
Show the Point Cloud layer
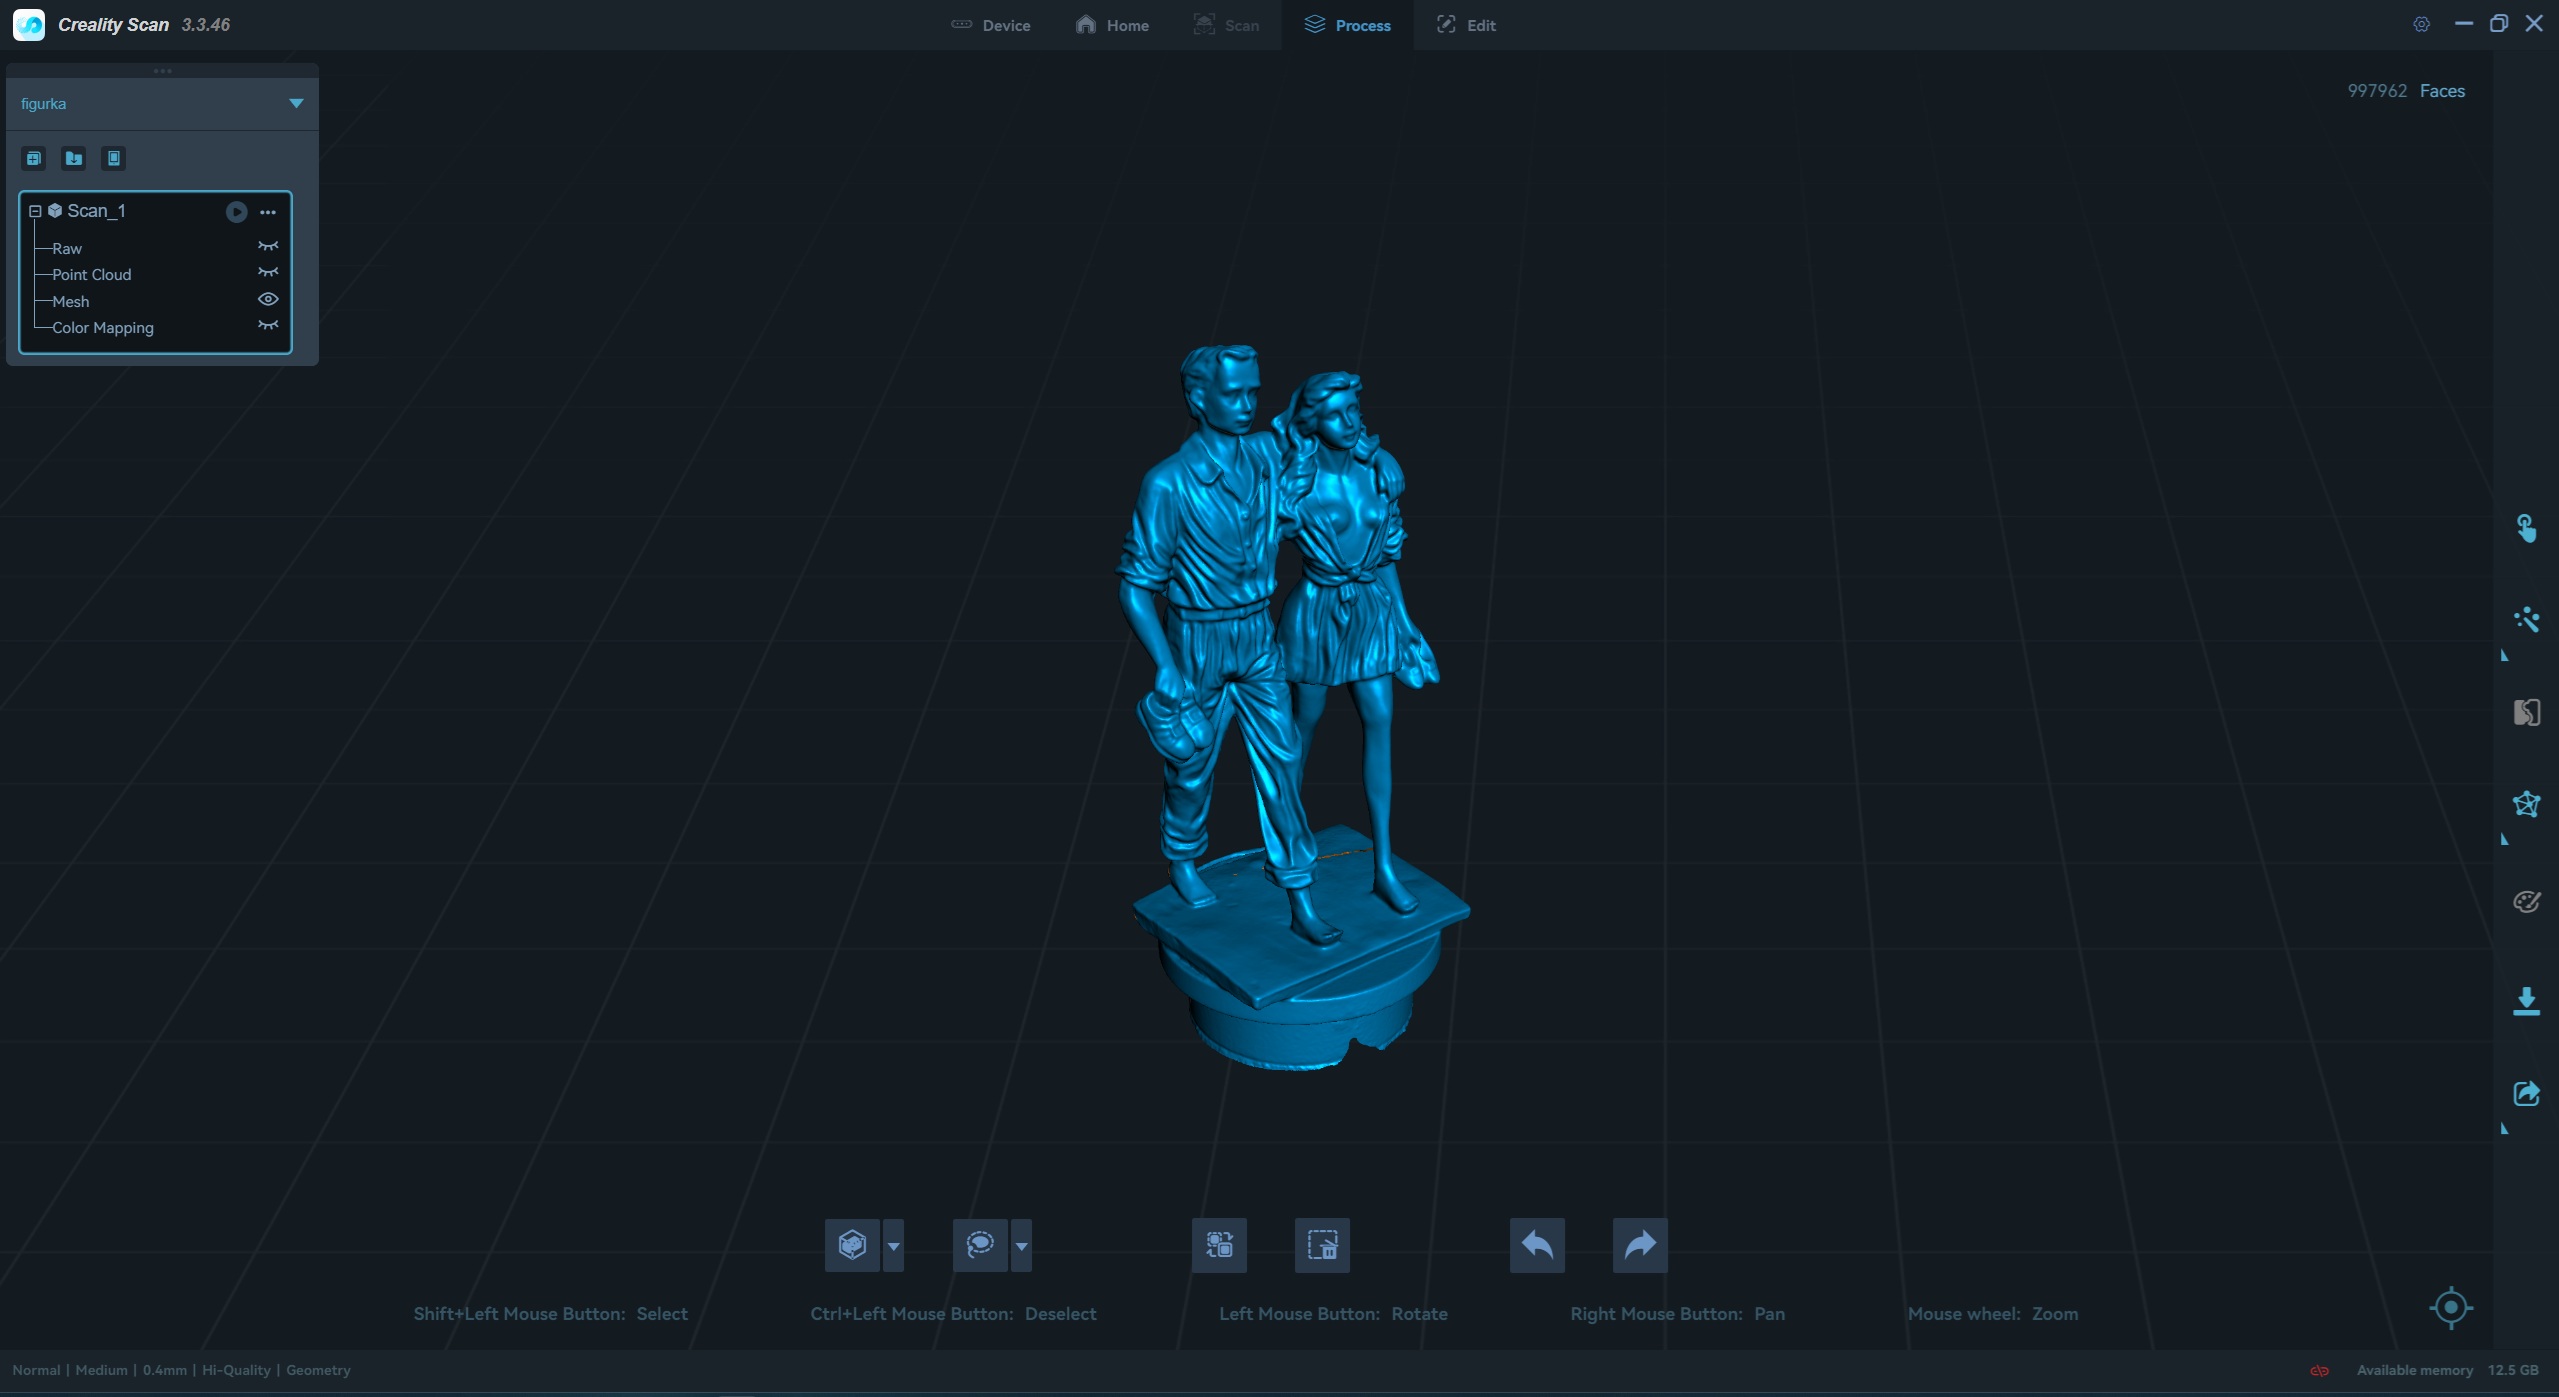click(268, 273)
